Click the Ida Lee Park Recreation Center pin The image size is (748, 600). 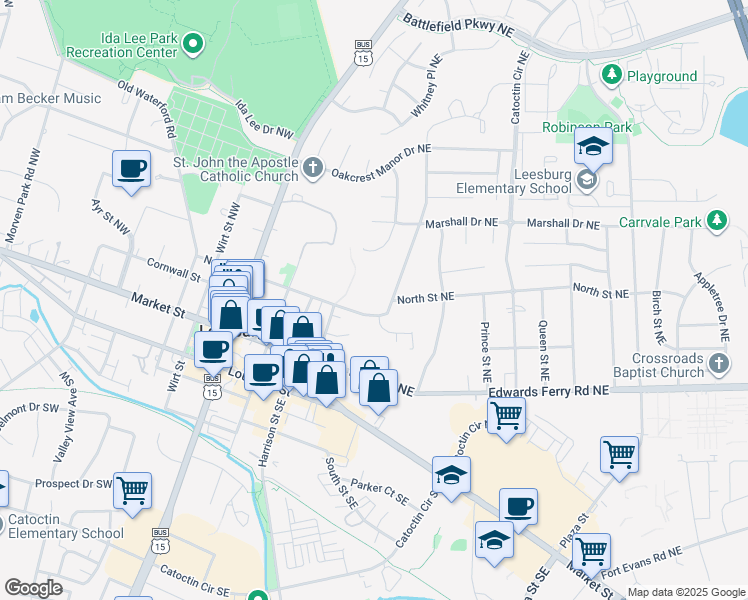pyautogui.click(x=195, y=42)
